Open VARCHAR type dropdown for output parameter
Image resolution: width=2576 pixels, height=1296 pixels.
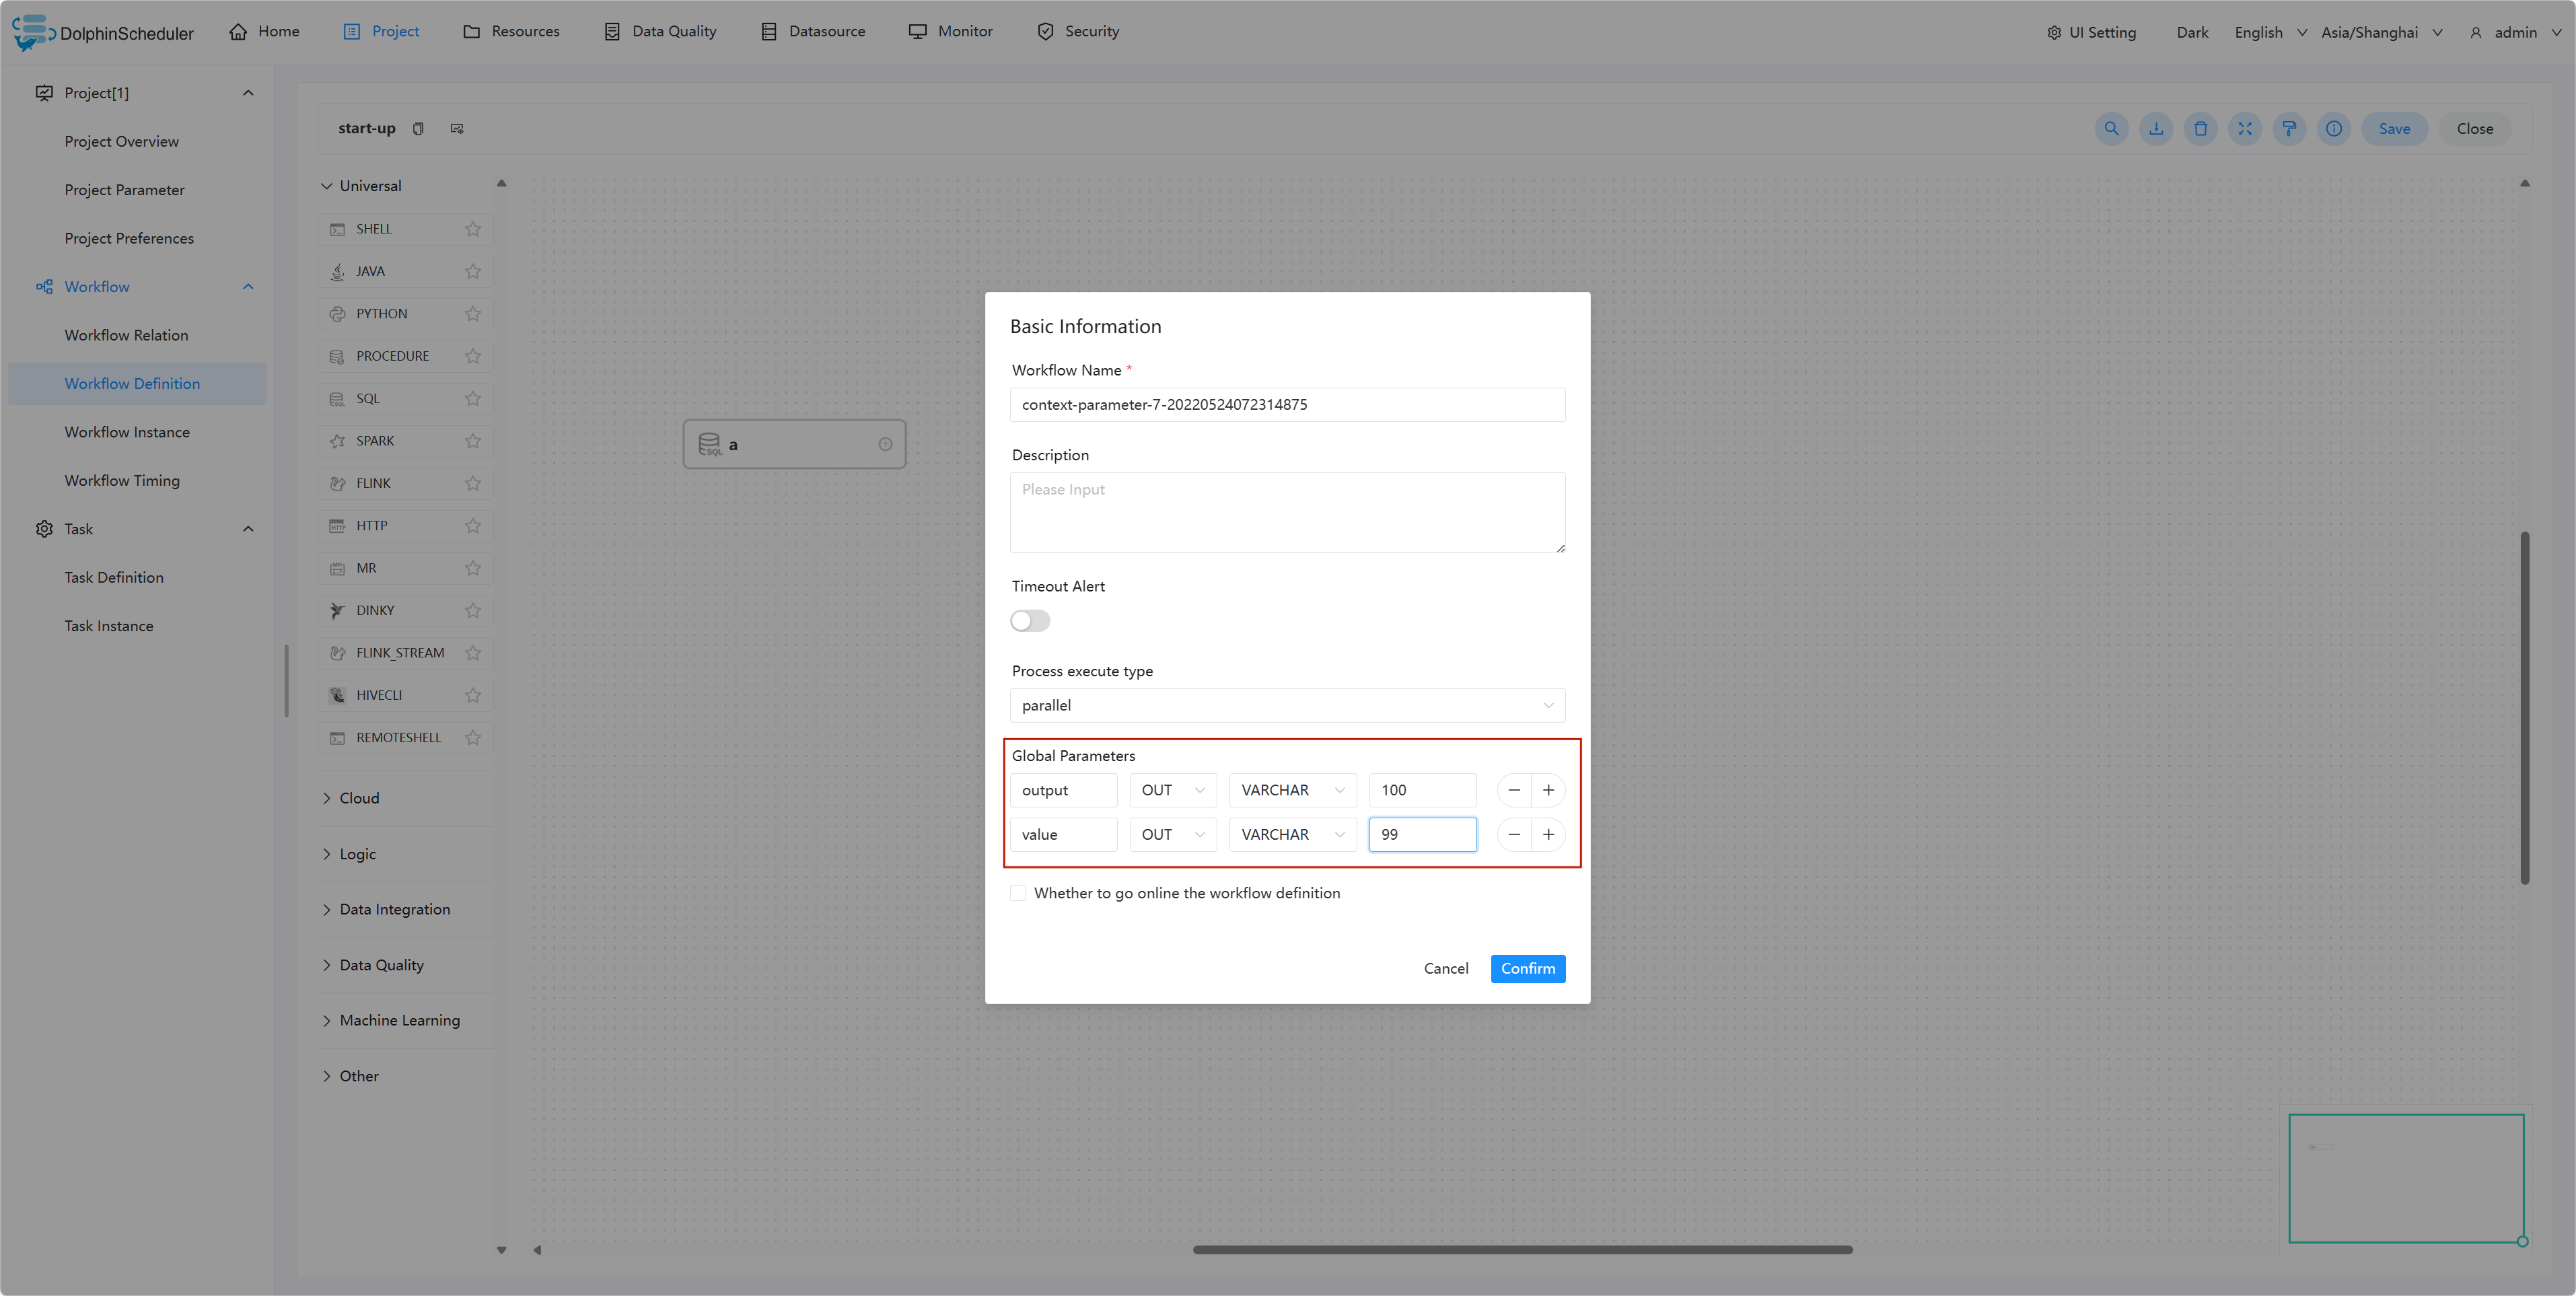tap(1292, 790)
